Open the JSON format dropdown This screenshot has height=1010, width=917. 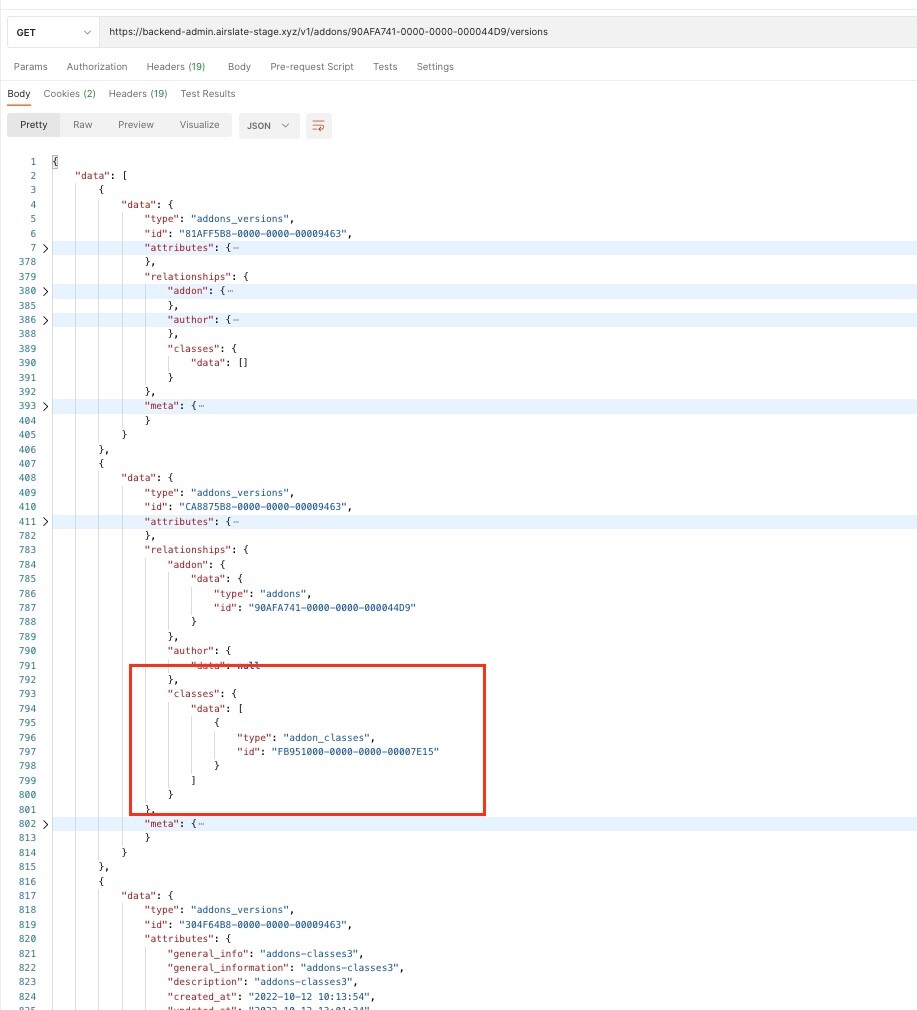(265, 125)
